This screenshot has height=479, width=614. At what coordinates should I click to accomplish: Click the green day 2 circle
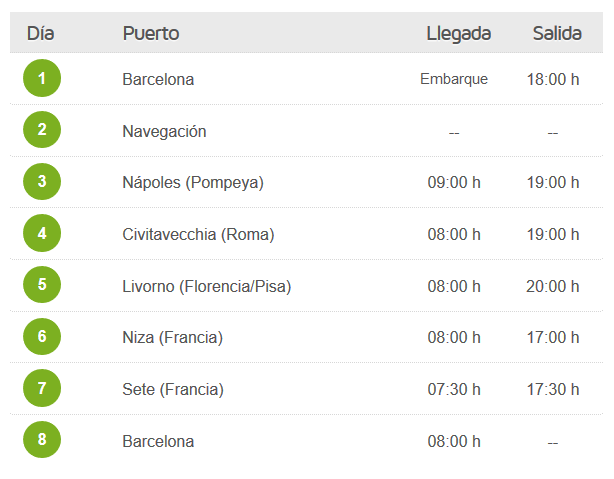(42, 130)
